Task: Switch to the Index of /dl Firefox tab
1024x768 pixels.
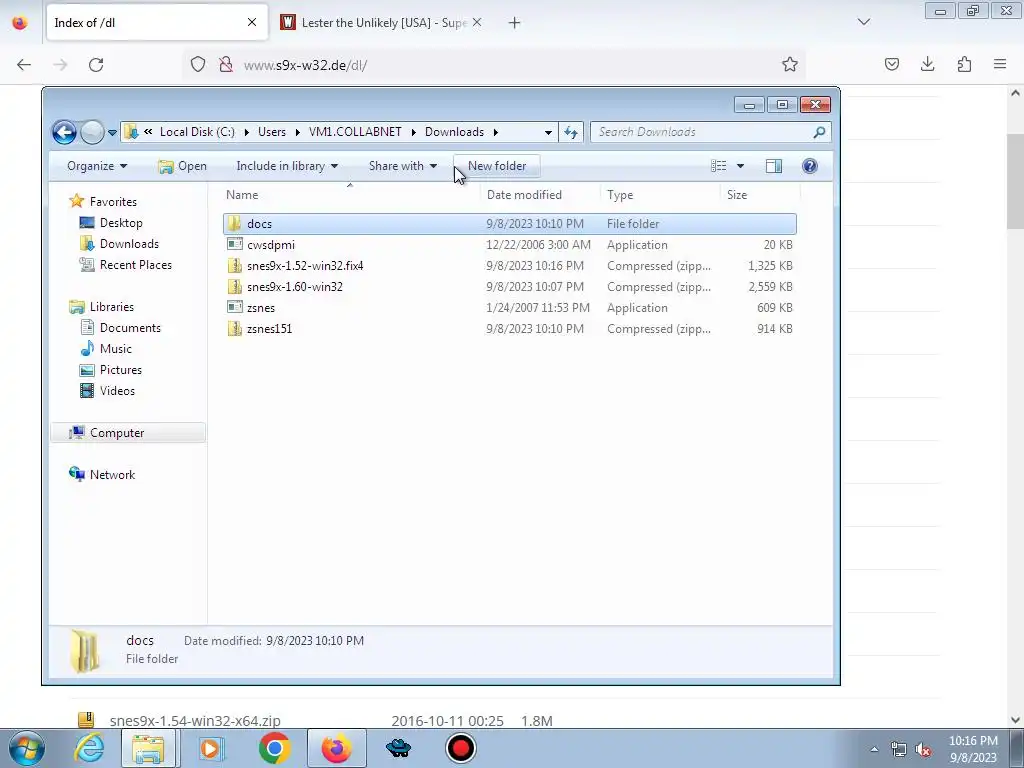Action: point(157,22)
